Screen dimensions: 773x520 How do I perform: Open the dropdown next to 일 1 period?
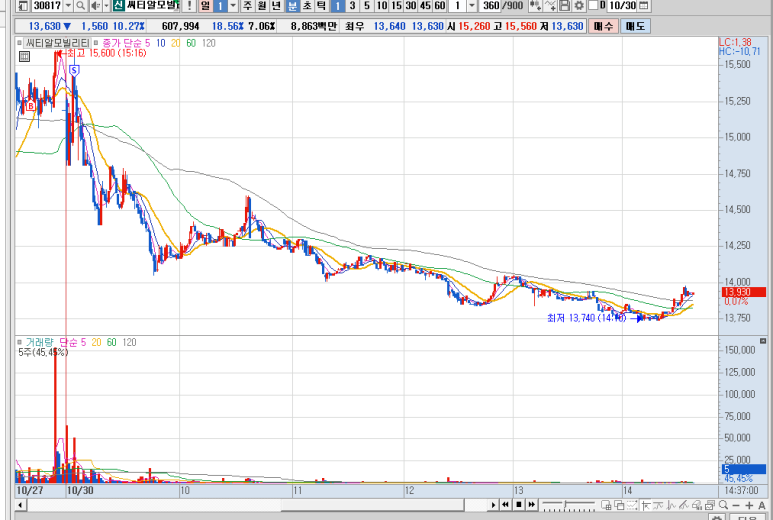click(233, 5)
